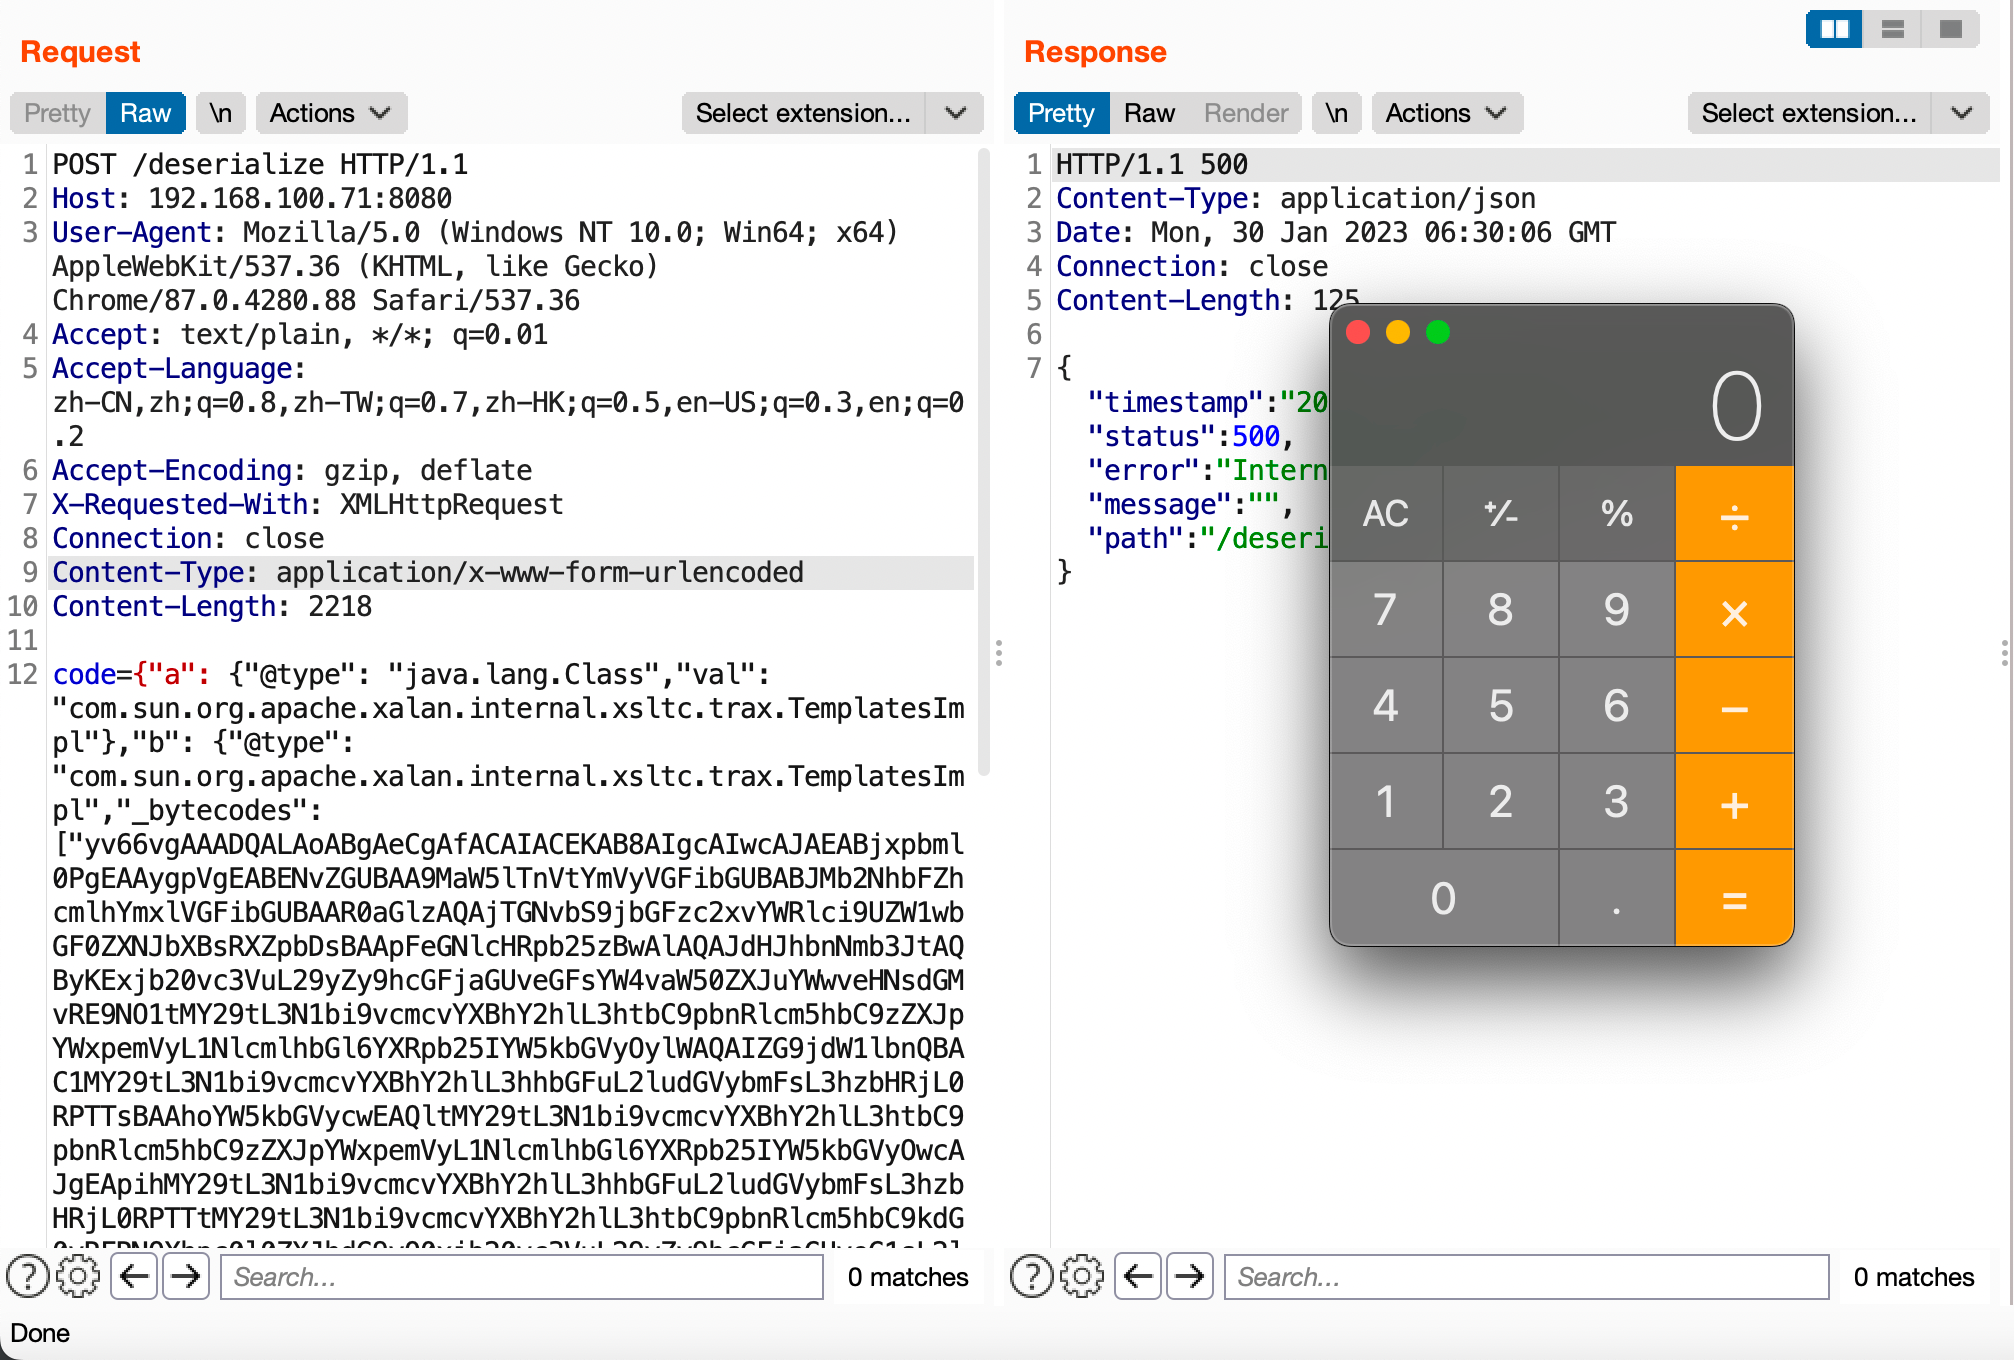Switch to top-bottom layout view icon
This screenshot has height=1360, width=2014.
(1892, 29)
